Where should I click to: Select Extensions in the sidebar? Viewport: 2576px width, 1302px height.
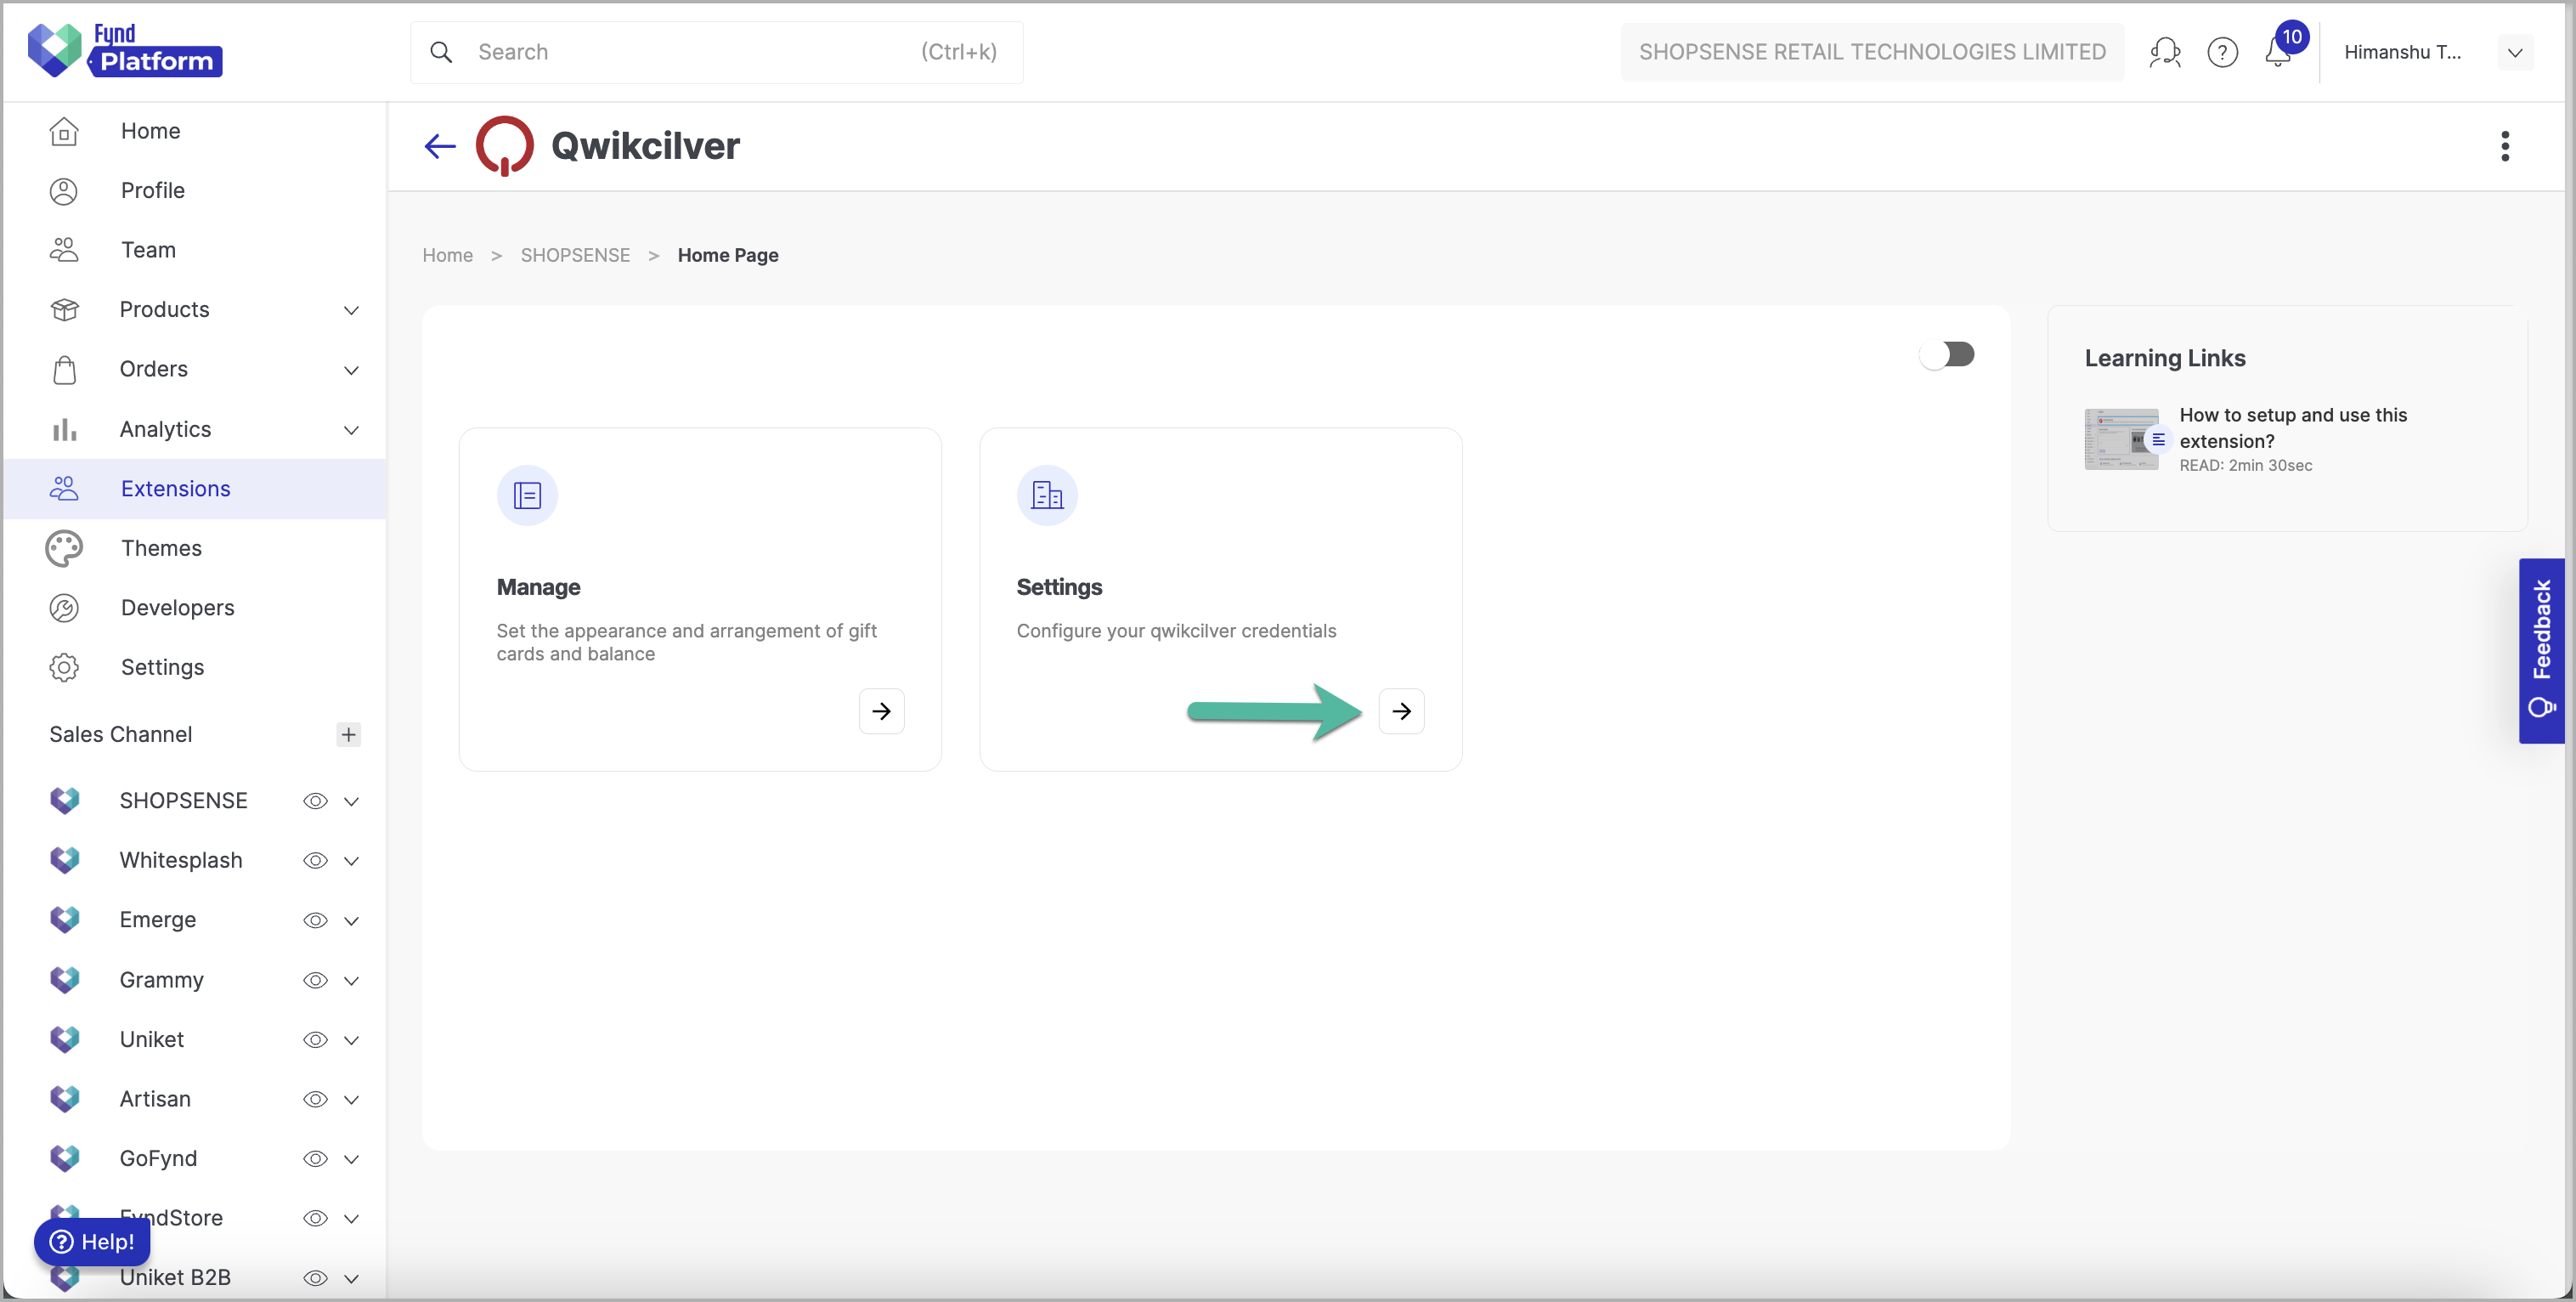point(195,489)
